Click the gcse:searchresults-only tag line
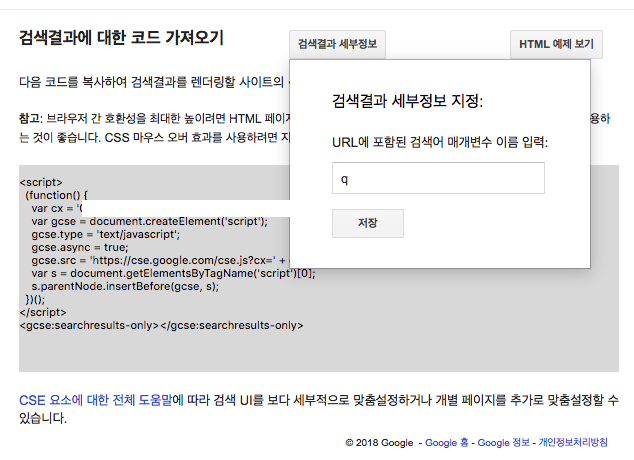 [x=161, y=325]
